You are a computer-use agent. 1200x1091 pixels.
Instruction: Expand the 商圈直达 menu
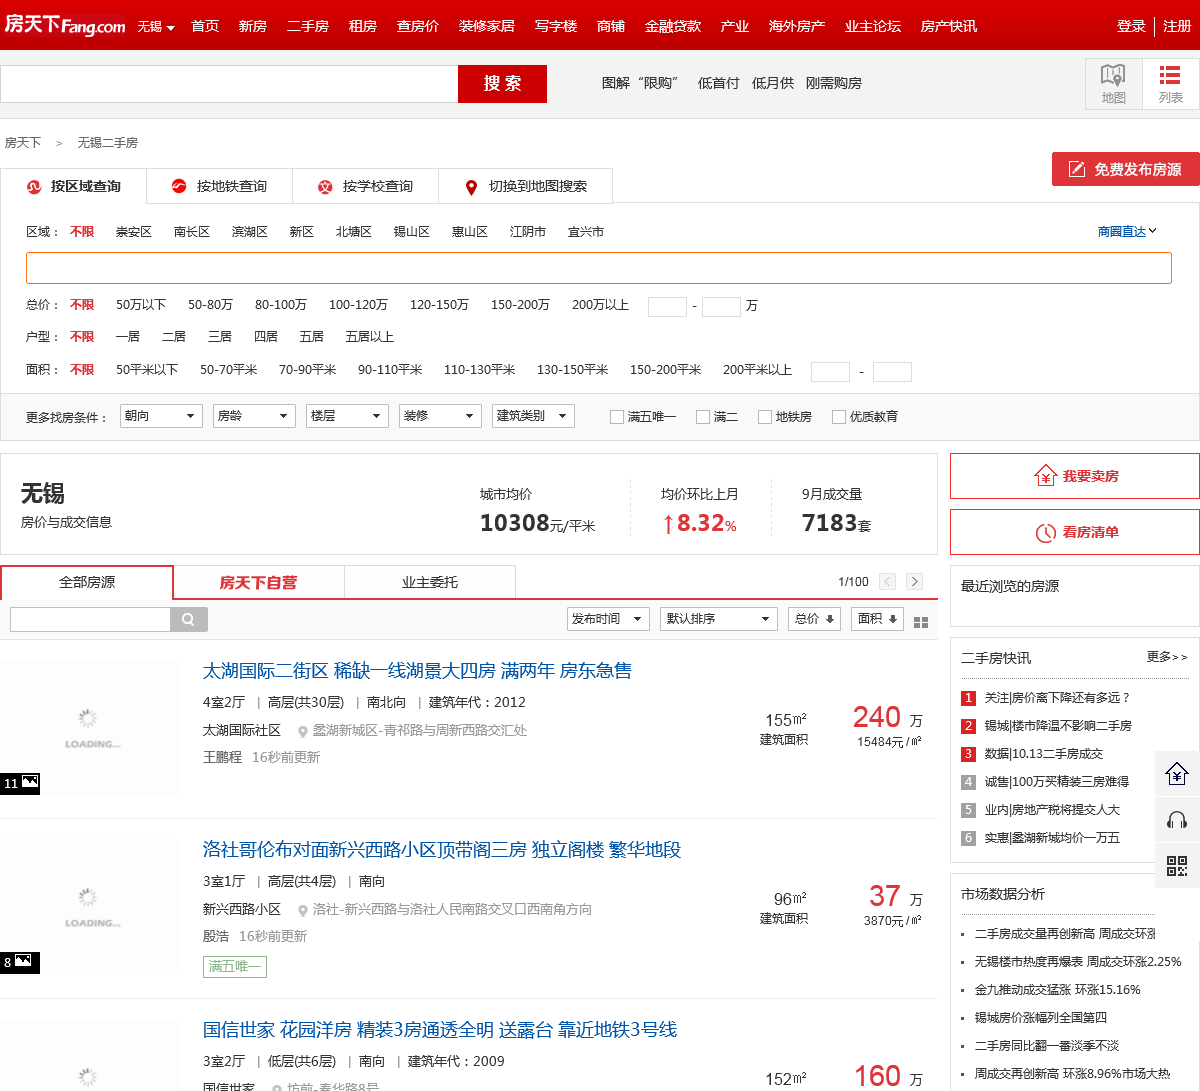pos(1127,231)
